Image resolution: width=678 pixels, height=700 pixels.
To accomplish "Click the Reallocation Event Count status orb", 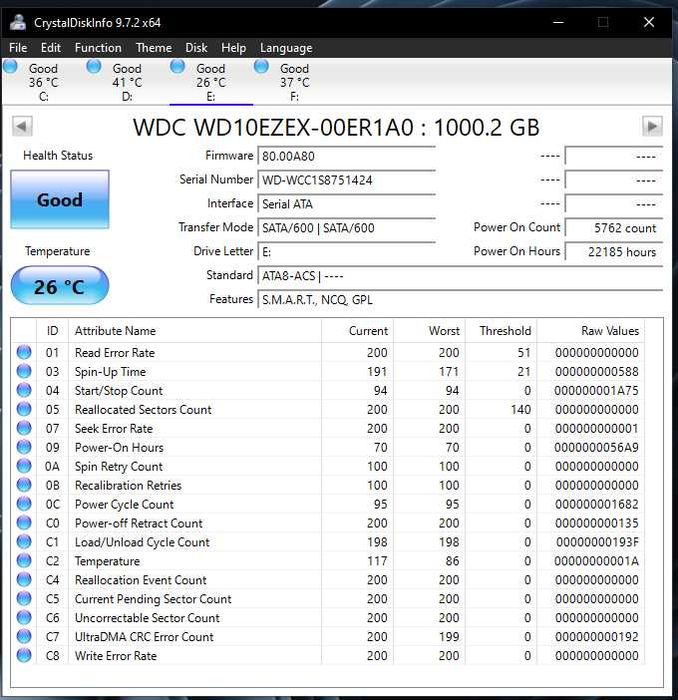I will (x=24, y=579).
